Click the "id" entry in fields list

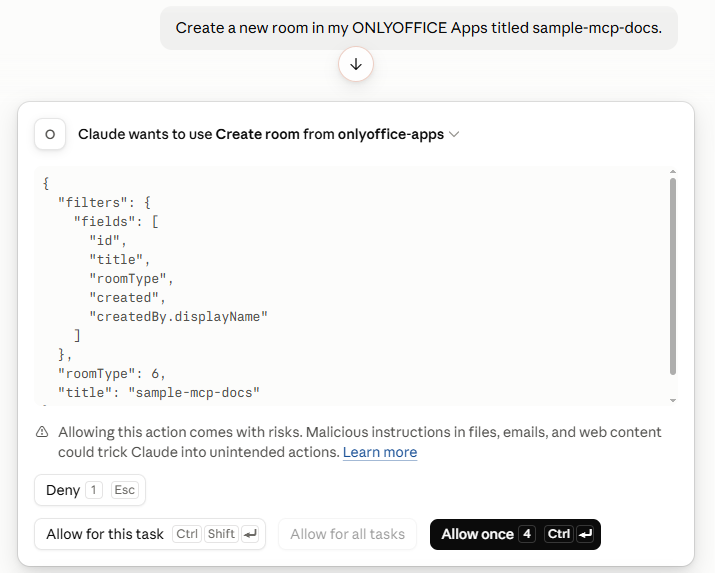pyautogui.click(x=108, y=240)
